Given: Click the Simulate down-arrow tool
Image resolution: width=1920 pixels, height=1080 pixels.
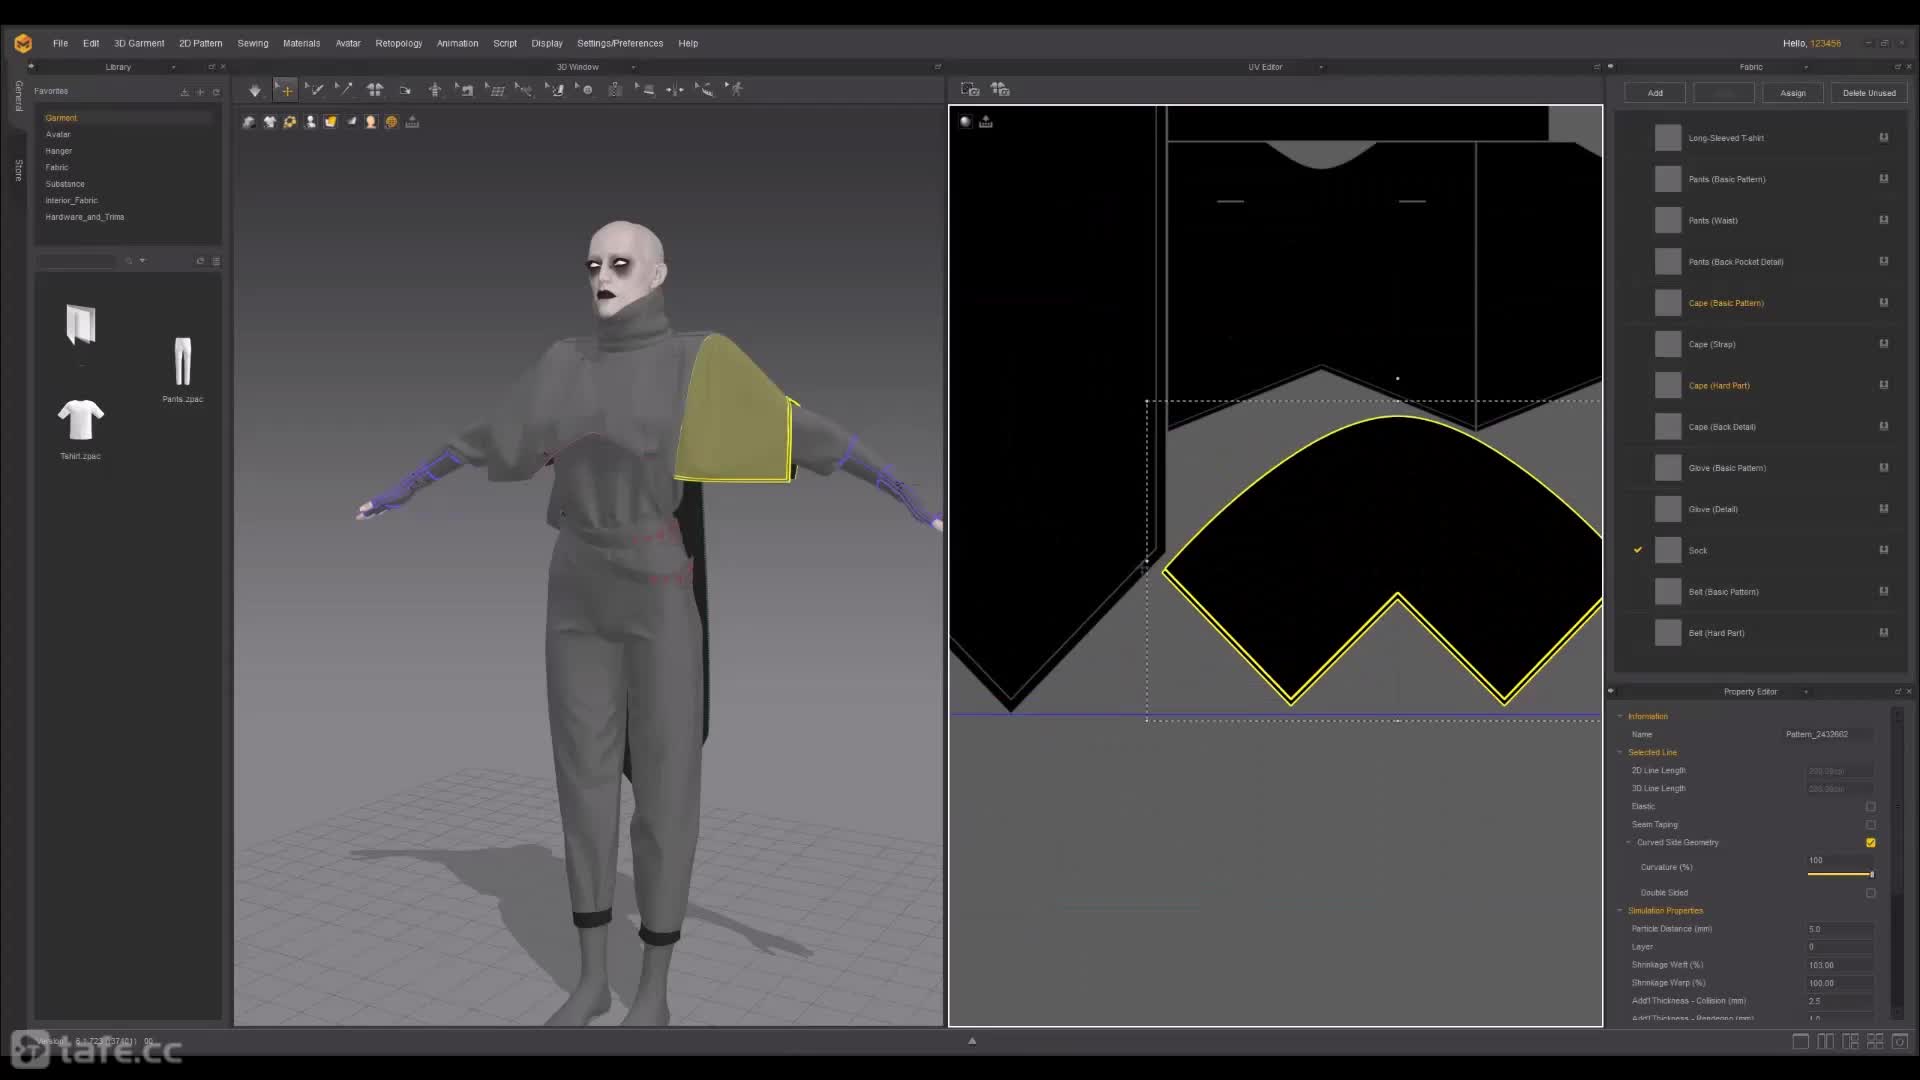Looking at the screenshot, I should click(255, 90).
